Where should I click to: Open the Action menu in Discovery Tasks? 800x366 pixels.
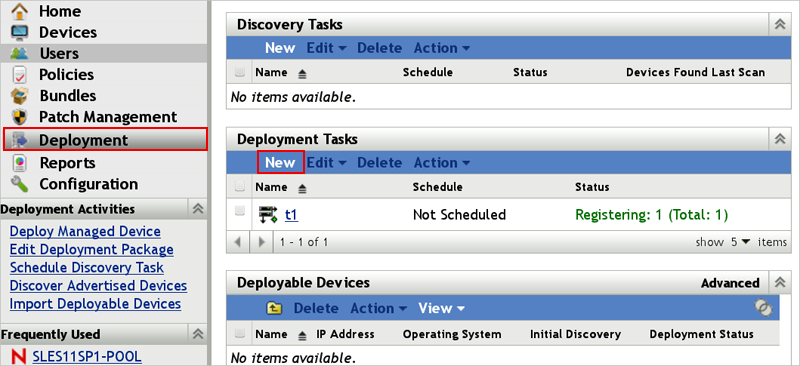(x=442, y=48)
